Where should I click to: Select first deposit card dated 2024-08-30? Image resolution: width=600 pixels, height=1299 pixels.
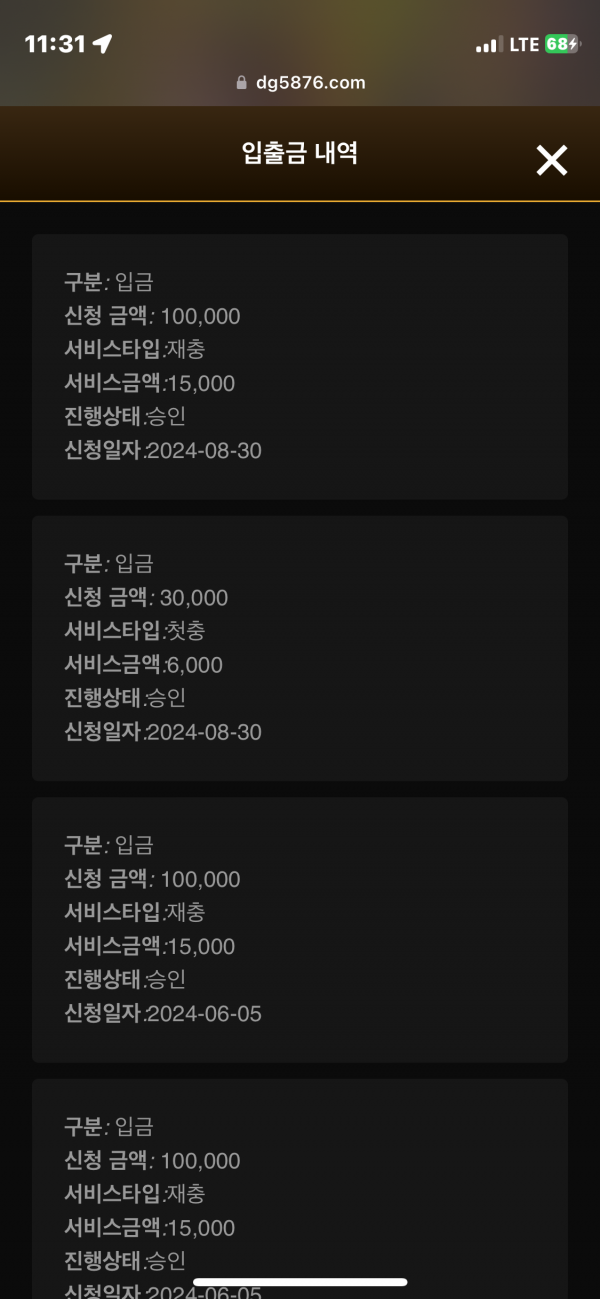click(300, 367)
